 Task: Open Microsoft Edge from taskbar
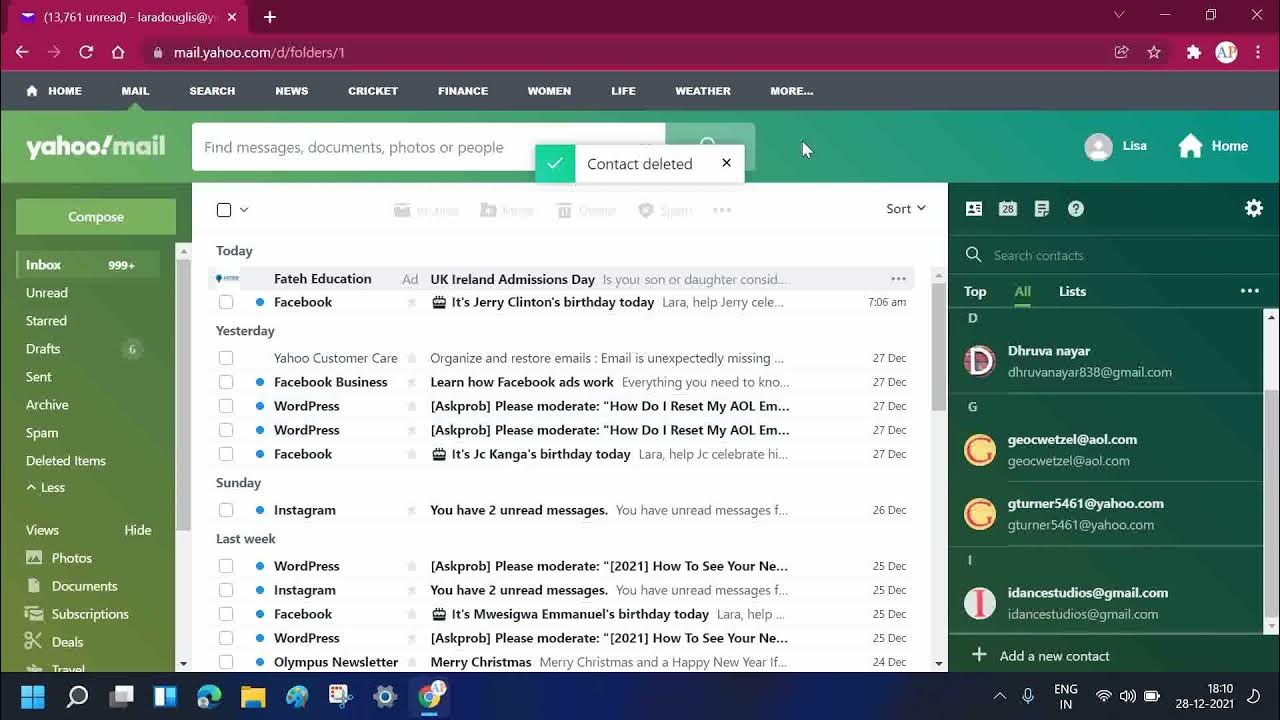209,696
